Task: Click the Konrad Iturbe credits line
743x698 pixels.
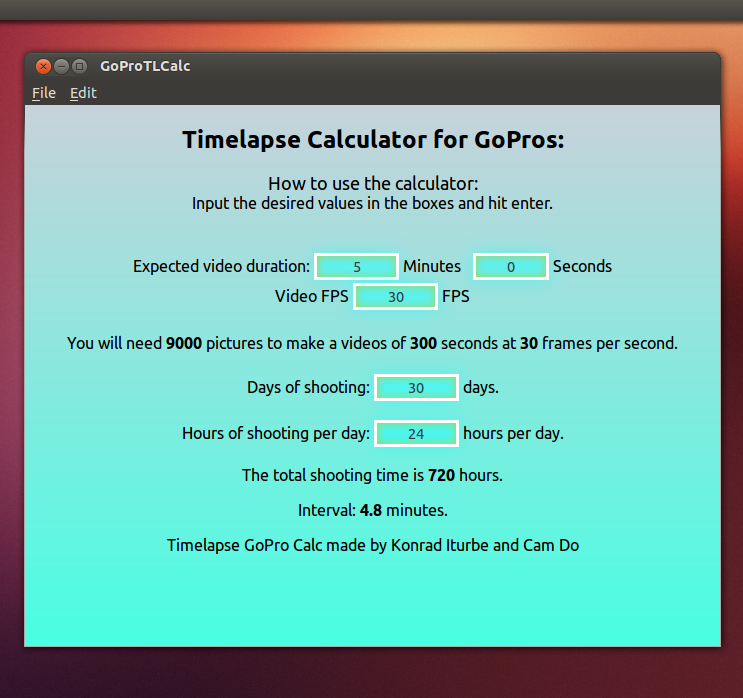Action: pyautogui.click(x=372, y=545)
